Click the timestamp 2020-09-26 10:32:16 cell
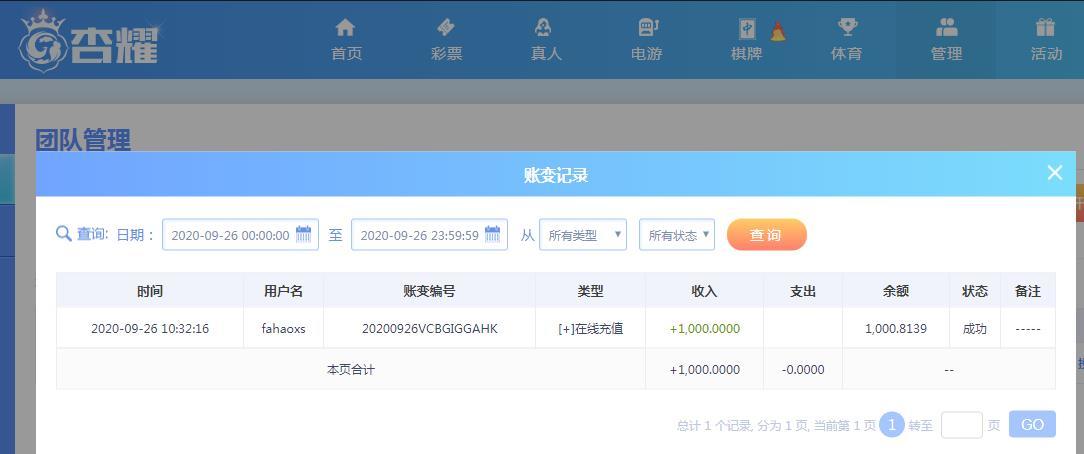Screen dimensions: 1084x454 click(x=150, y=328)
